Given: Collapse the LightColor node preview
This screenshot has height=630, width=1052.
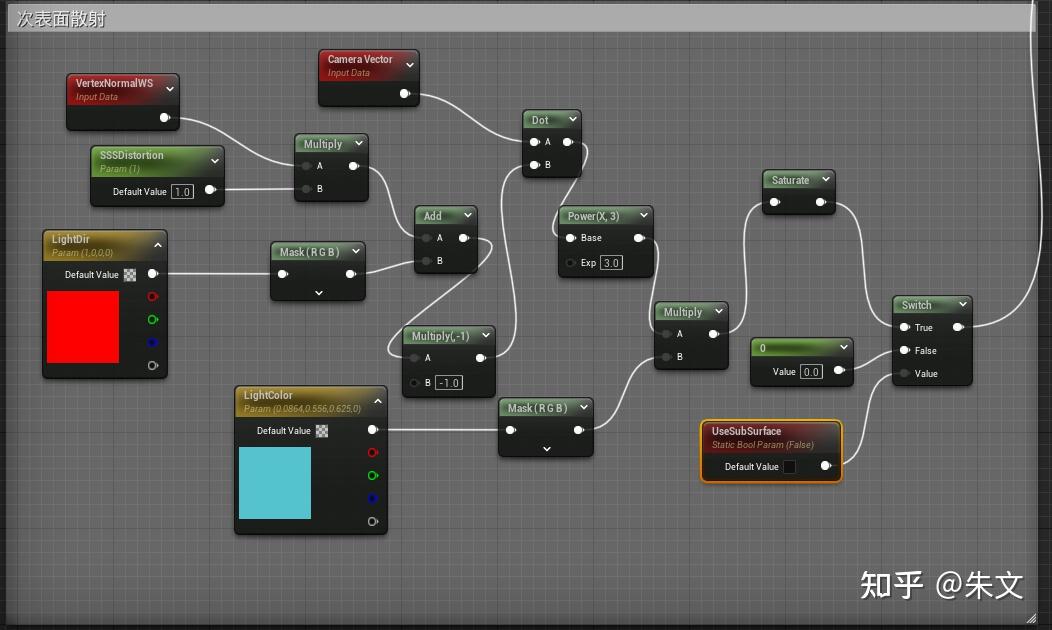Looking at the screenshot, I should tap(378, 401).
